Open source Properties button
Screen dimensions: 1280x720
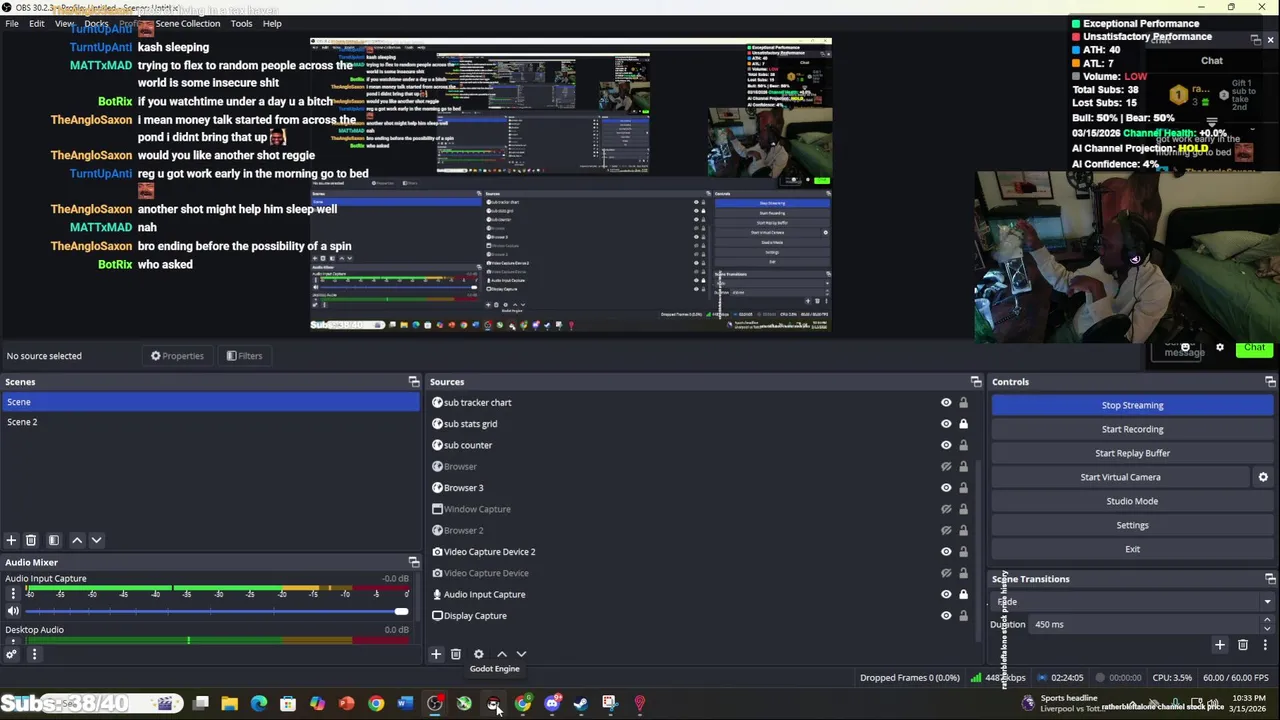pos(177,356)
